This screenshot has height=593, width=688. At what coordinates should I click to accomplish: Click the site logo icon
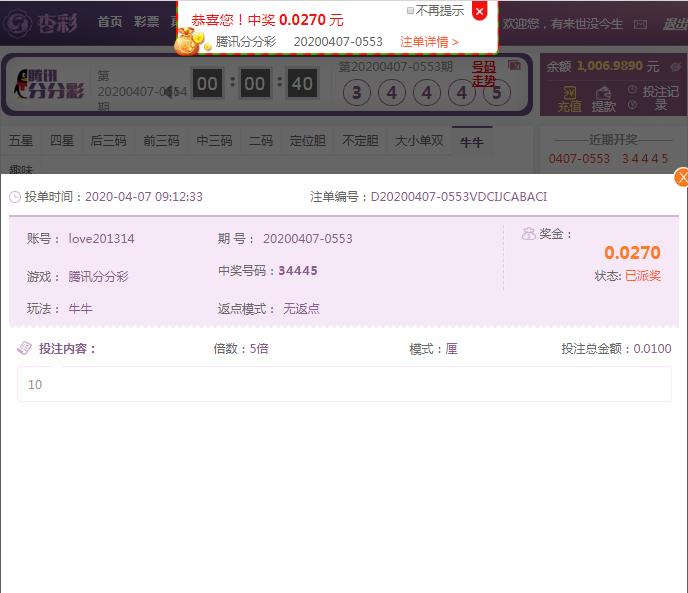[x=16, y=22]
